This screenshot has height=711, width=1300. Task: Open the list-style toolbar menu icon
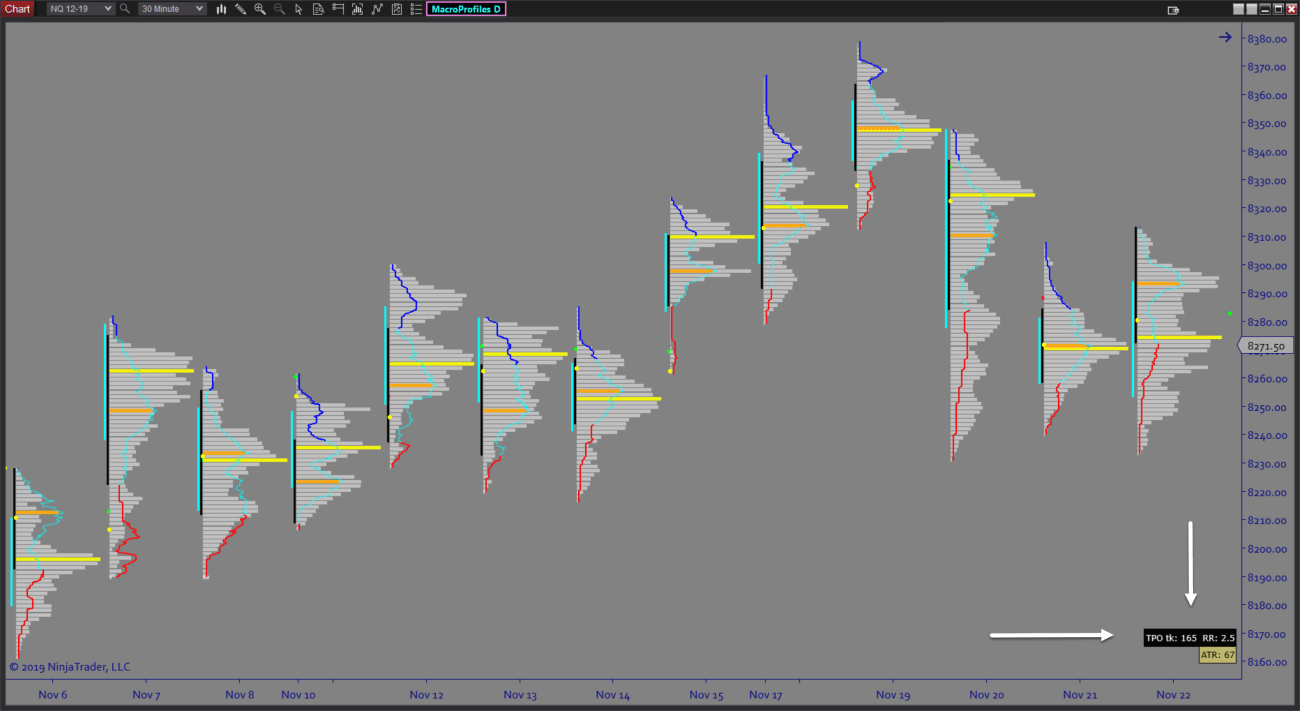[x=415, y=9]
